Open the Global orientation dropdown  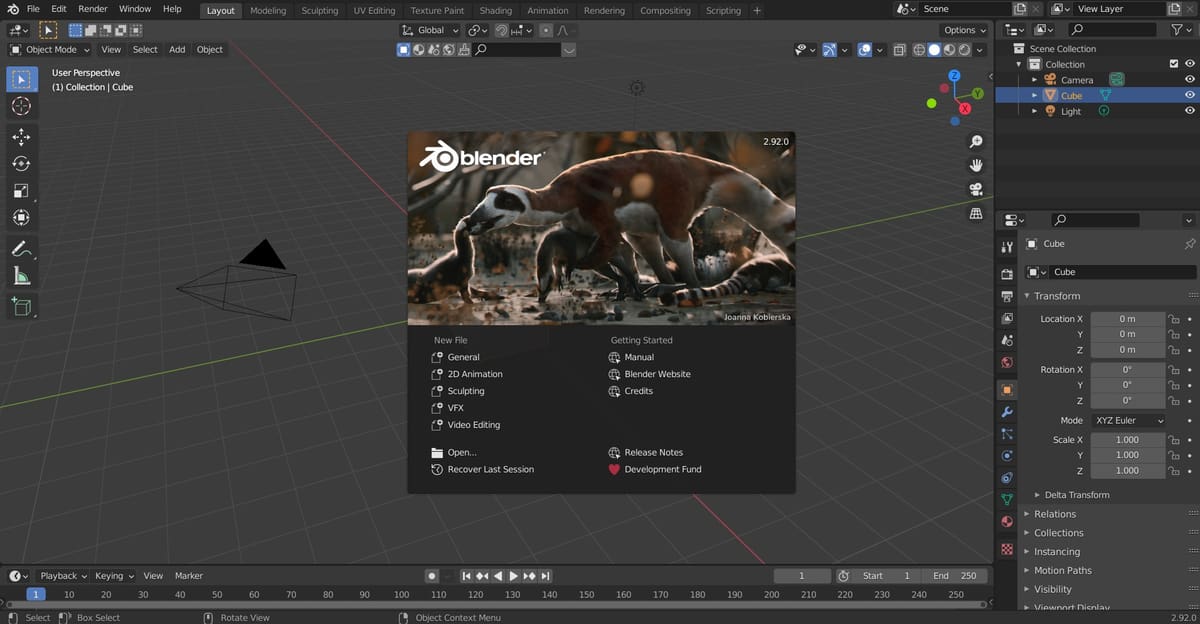[430, 30]
